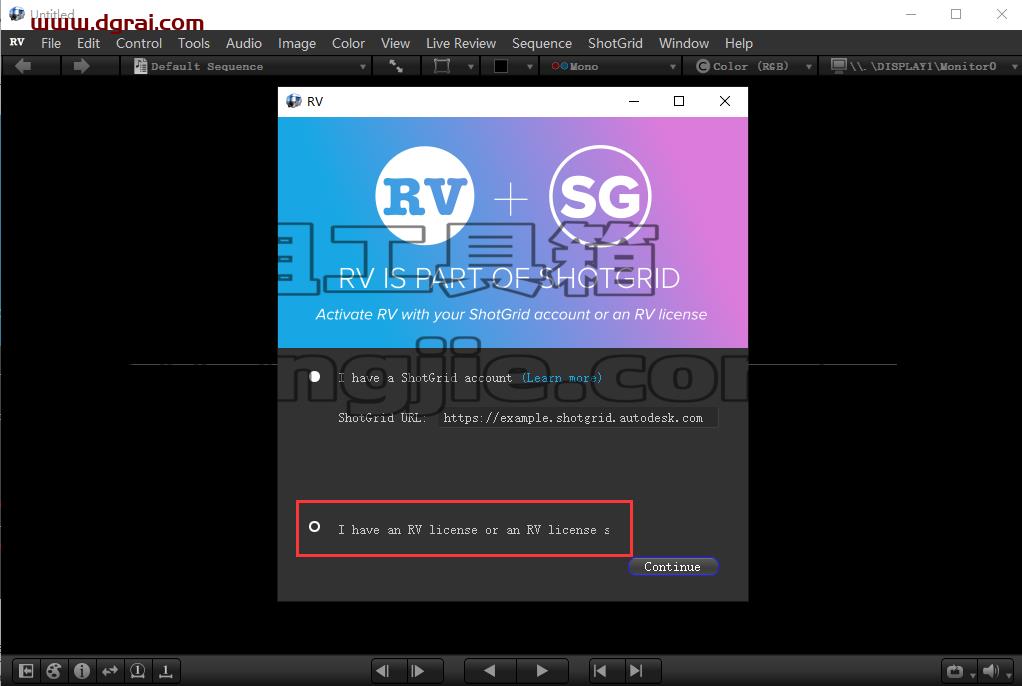
Task: Maximize the RV activation dialog
Action: (679, 101)
